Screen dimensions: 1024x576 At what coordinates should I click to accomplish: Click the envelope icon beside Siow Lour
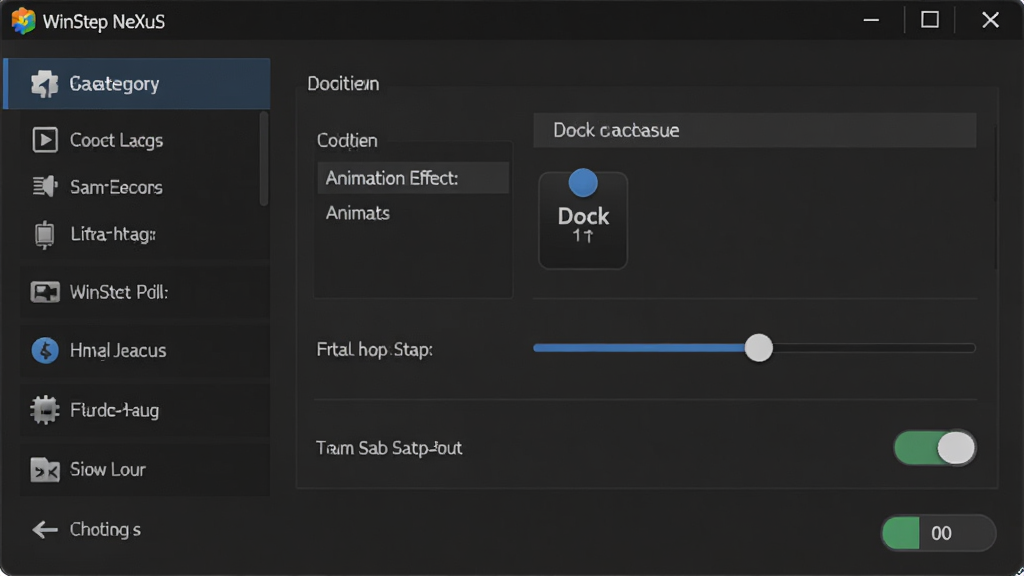pyautogui.click(x=44, y=470)
